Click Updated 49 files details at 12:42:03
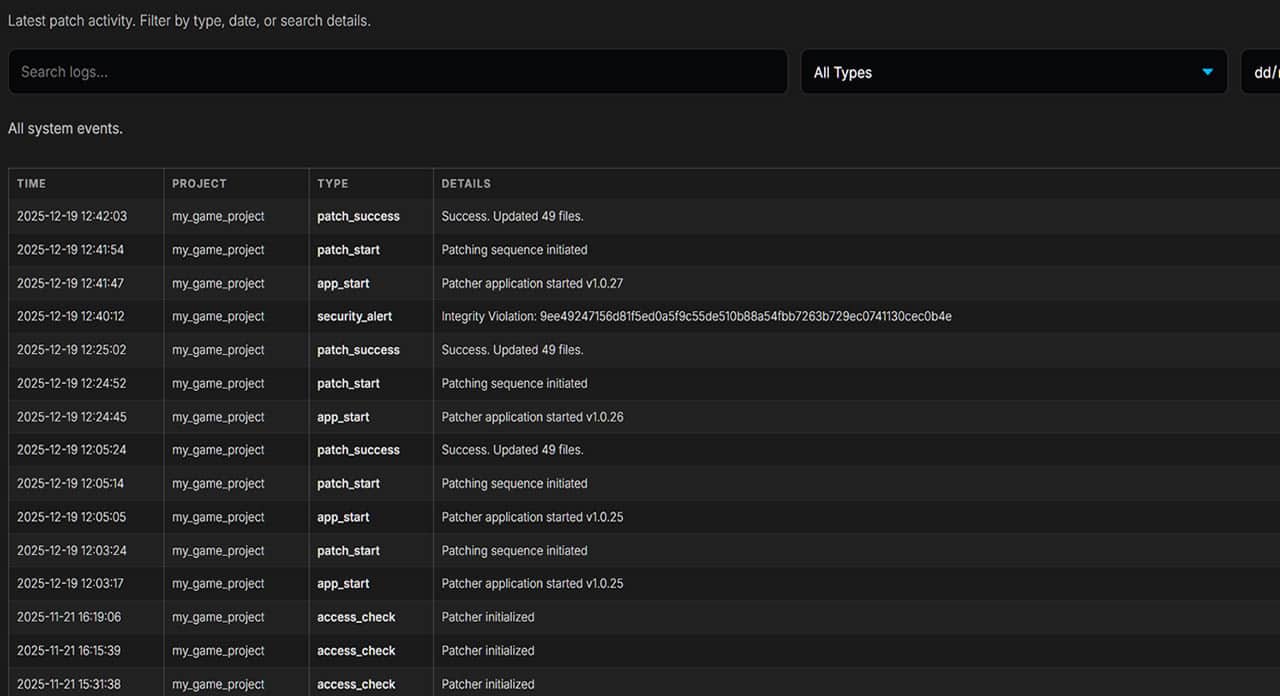The height and width of the screenshot is (696, 1280). [x=512, y=216]
